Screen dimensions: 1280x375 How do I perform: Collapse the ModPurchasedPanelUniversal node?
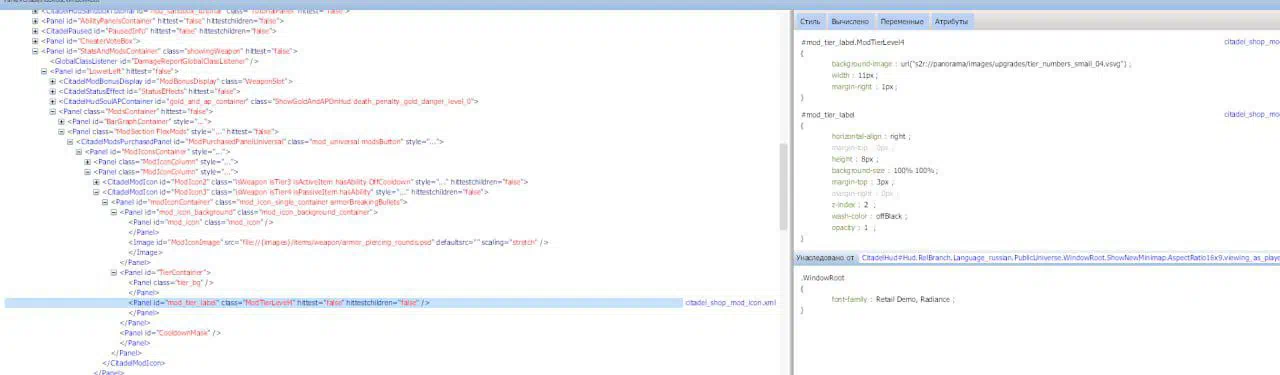click(70, 141)
